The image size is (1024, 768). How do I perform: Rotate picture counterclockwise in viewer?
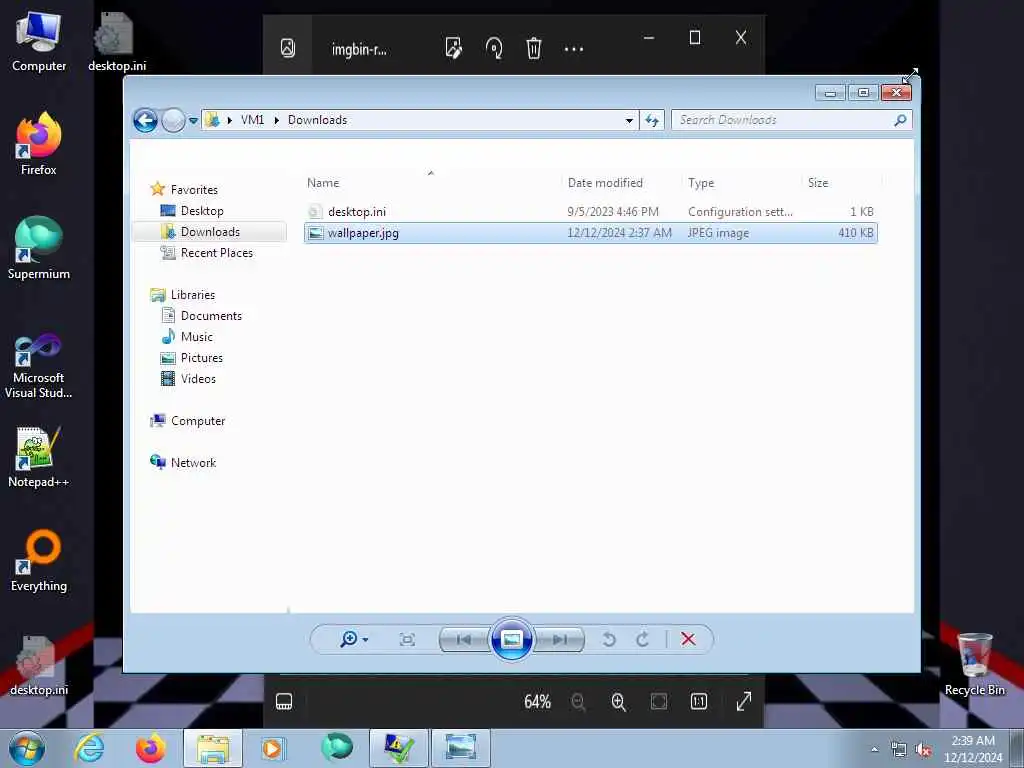[609, 639]
